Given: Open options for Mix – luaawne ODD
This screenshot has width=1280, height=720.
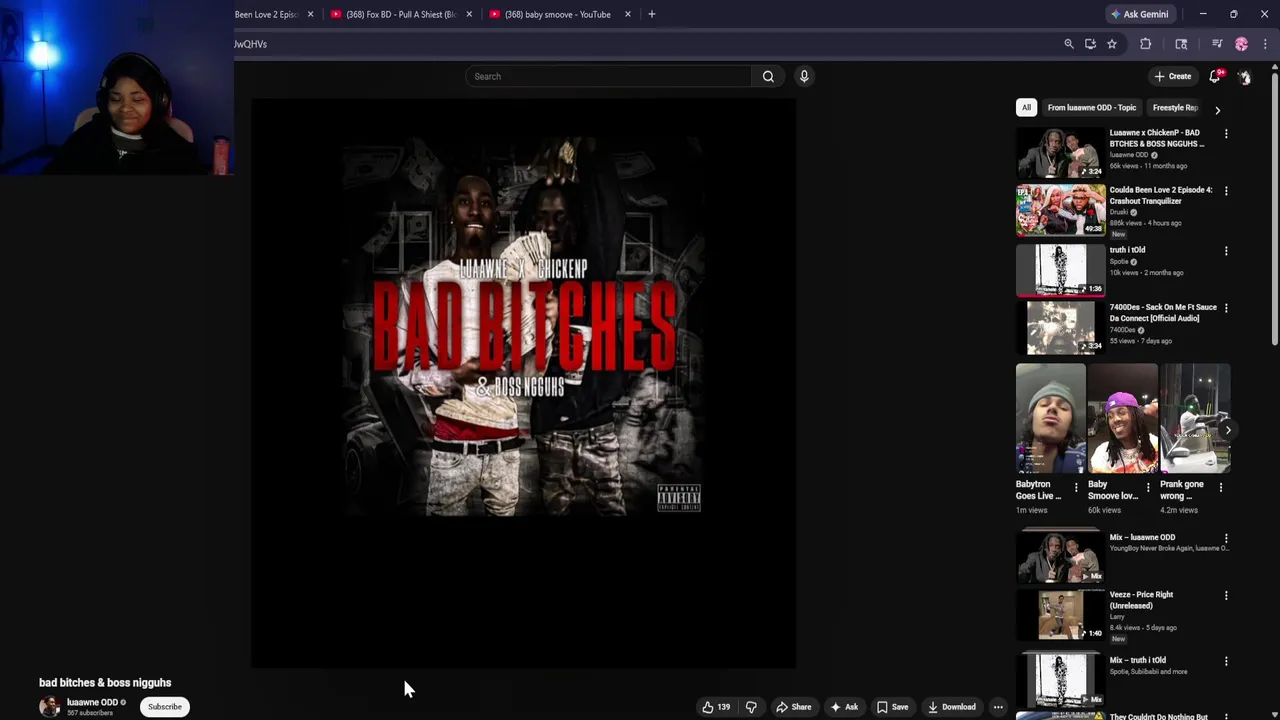Looking at the screenshot, I should 1226,539.
